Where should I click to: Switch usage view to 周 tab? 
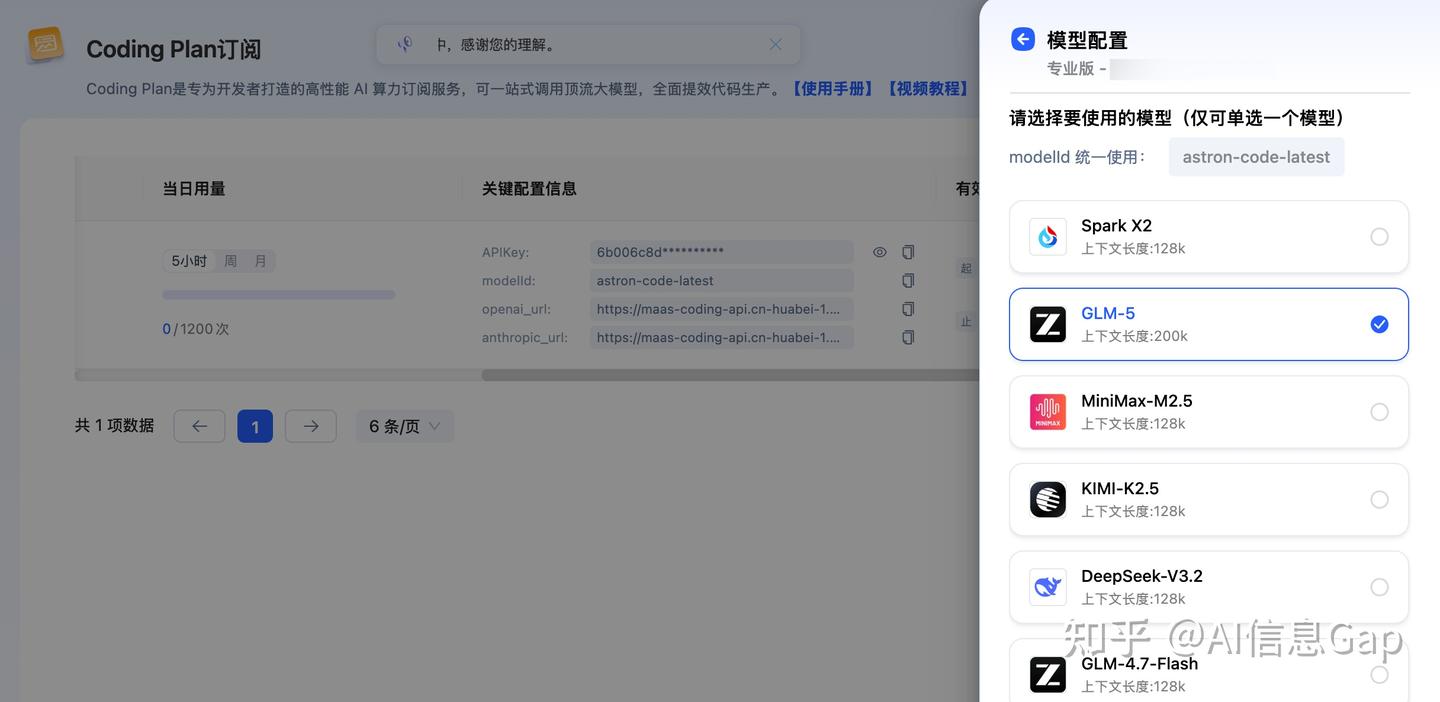tap(231, 261)
